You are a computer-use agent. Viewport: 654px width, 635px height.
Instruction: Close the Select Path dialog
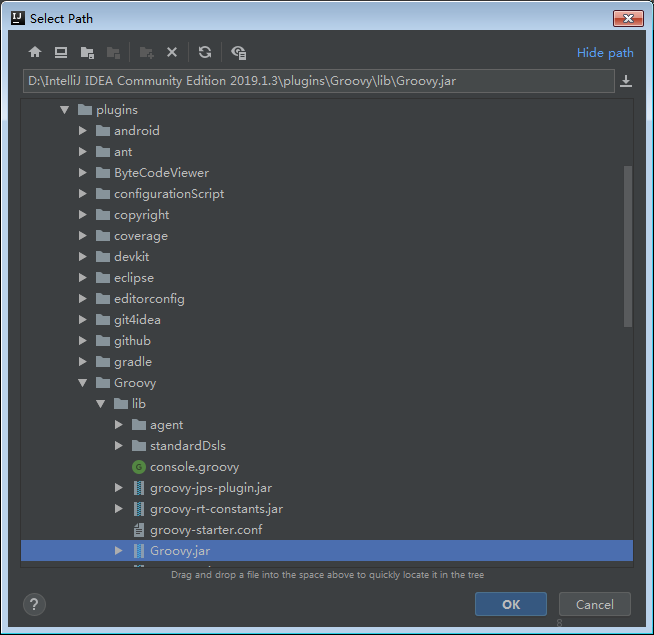coord(628,18)
